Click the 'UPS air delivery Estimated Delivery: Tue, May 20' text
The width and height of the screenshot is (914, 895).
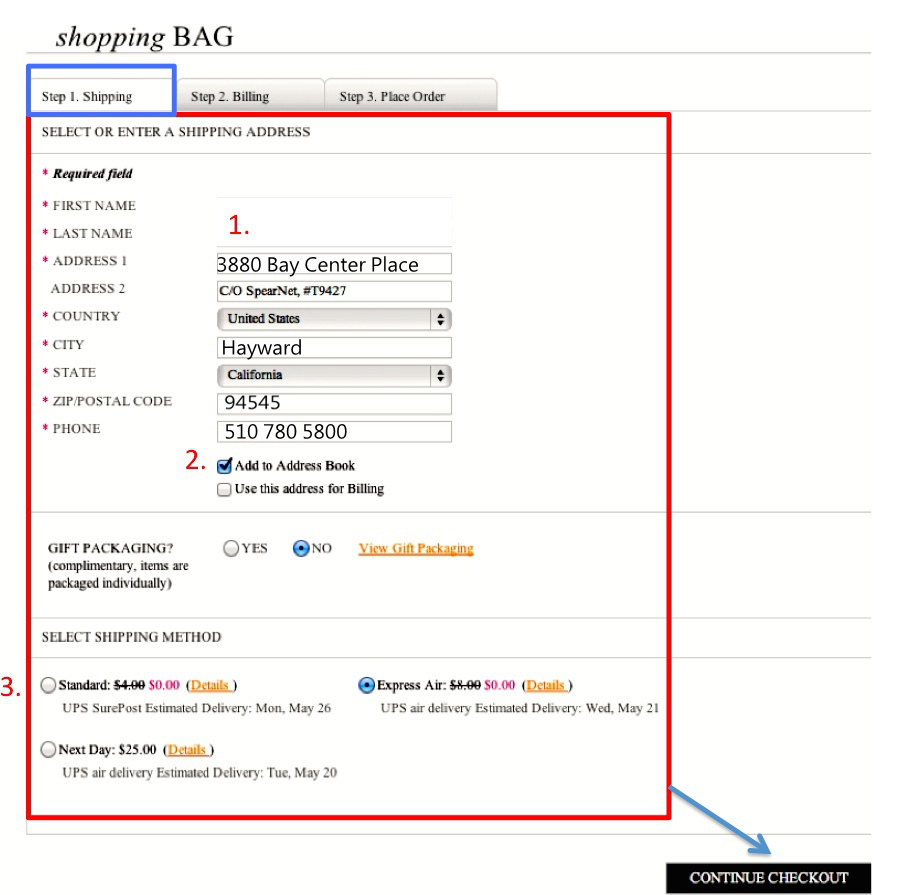click(x=199, y=773)
